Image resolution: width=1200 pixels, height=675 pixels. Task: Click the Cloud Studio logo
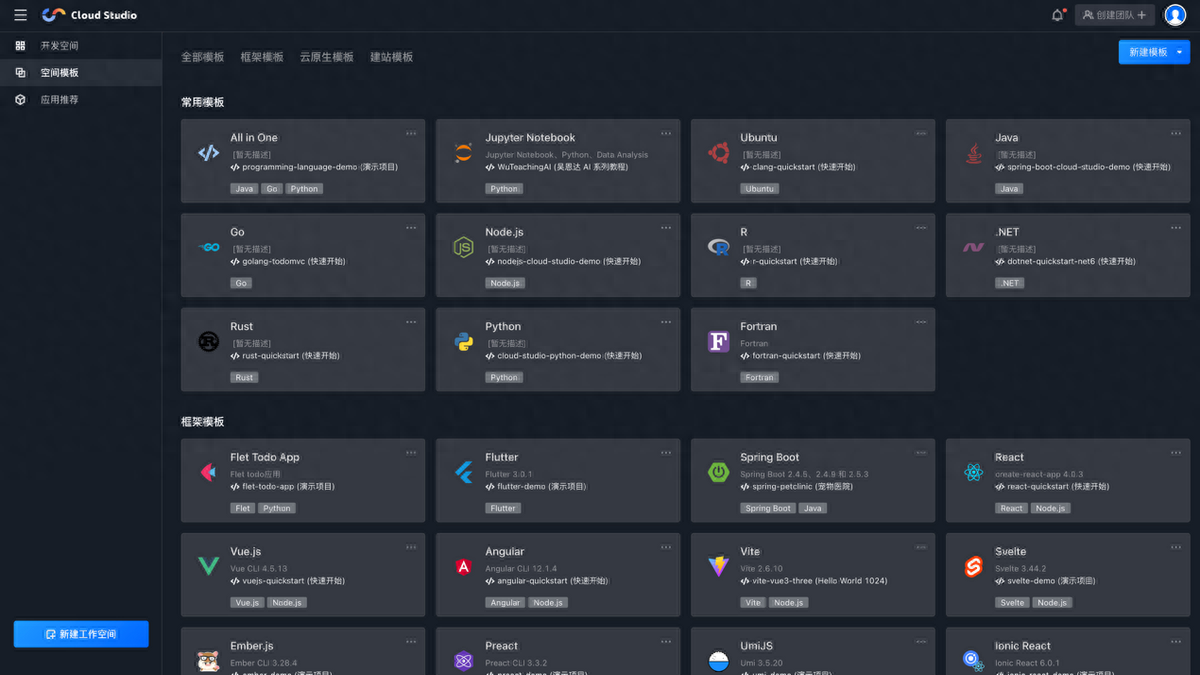[x=89, y=15]
